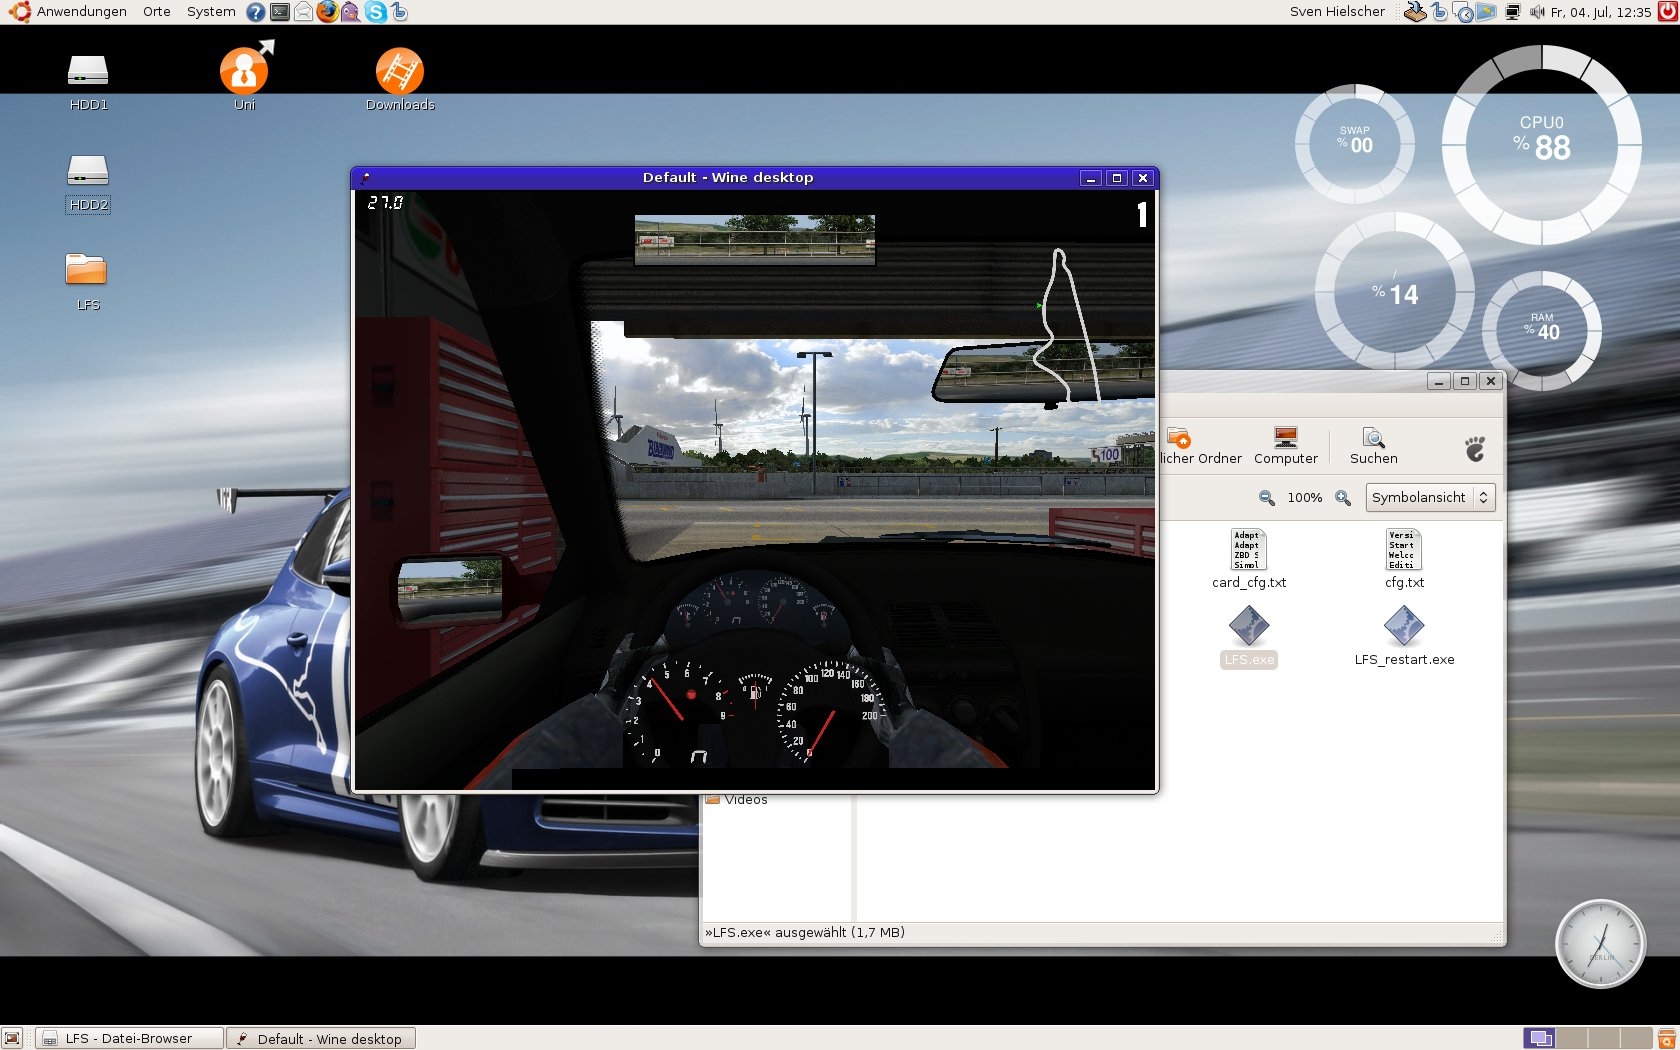Open Skype from the top panel
Image resolution: width=1680 pixels, height=1050 pixels.
[375, 12]
